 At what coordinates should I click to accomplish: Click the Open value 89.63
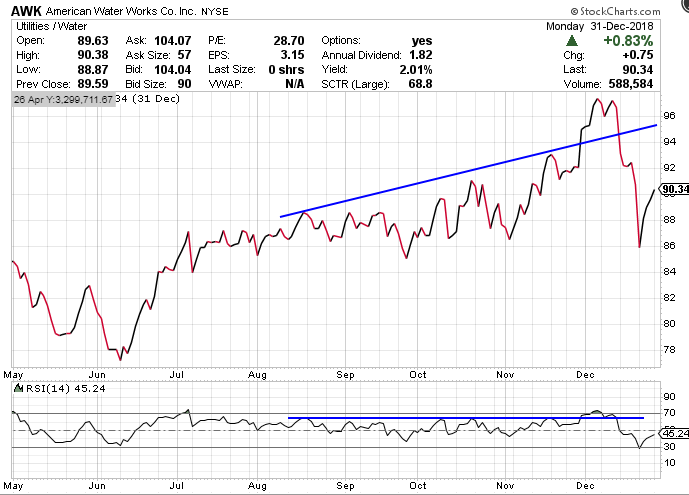pos(93,40)
